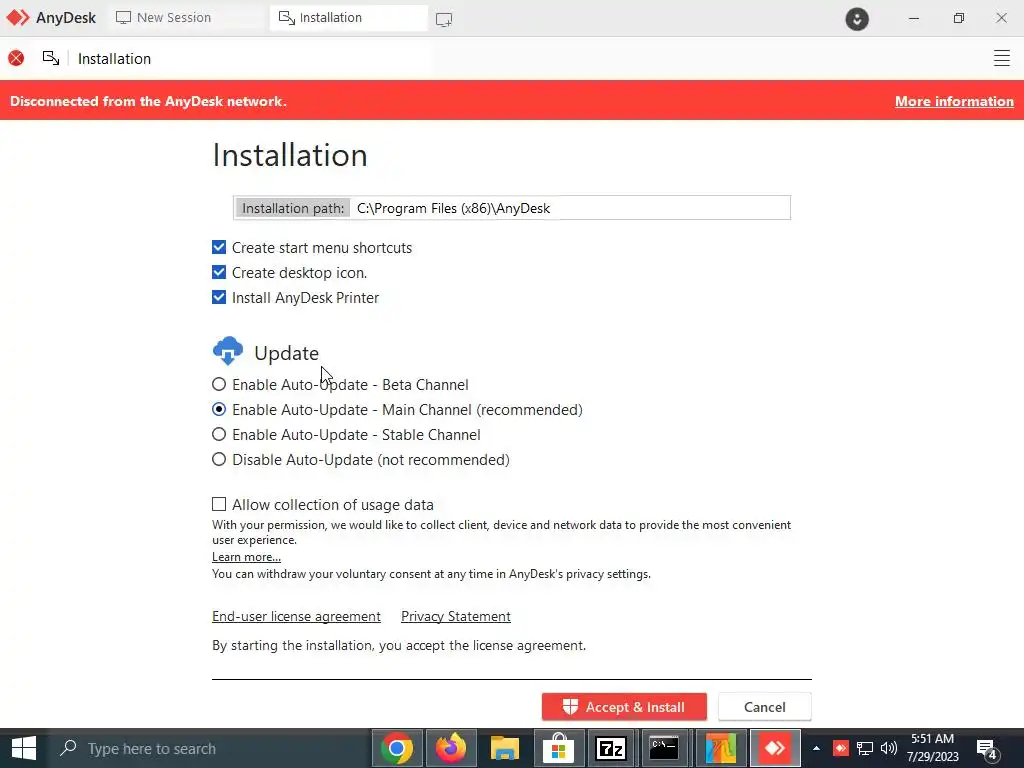Open the More information link
The image size is (1024, 768).
click(954, 101)
